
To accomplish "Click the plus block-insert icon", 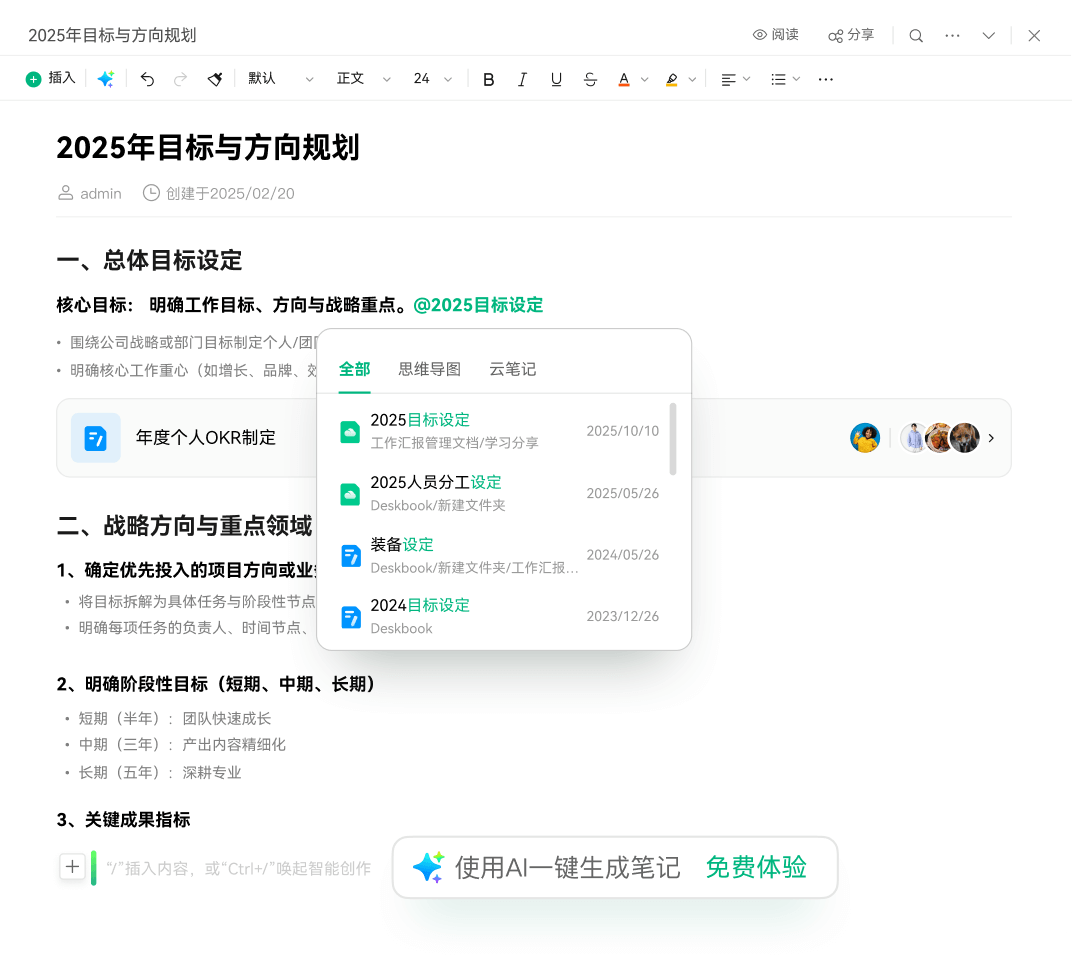I will (72, 867).
